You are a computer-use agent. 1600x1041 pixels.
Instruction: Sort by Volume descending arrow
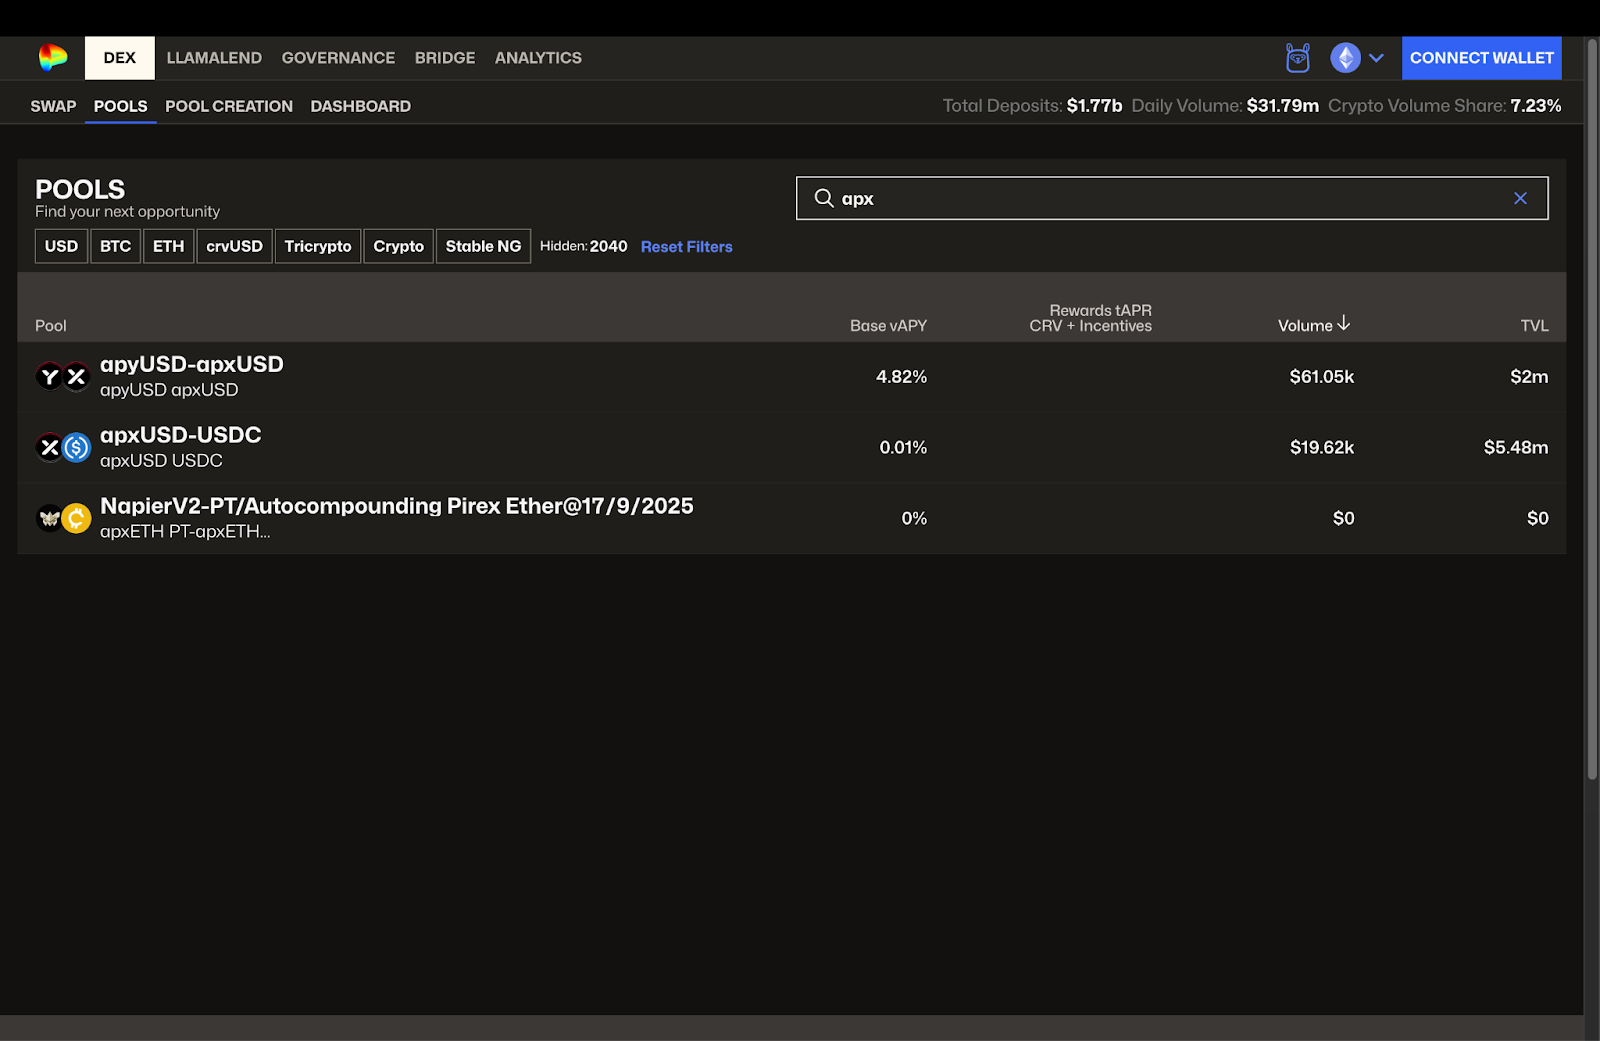point(1344,323)
